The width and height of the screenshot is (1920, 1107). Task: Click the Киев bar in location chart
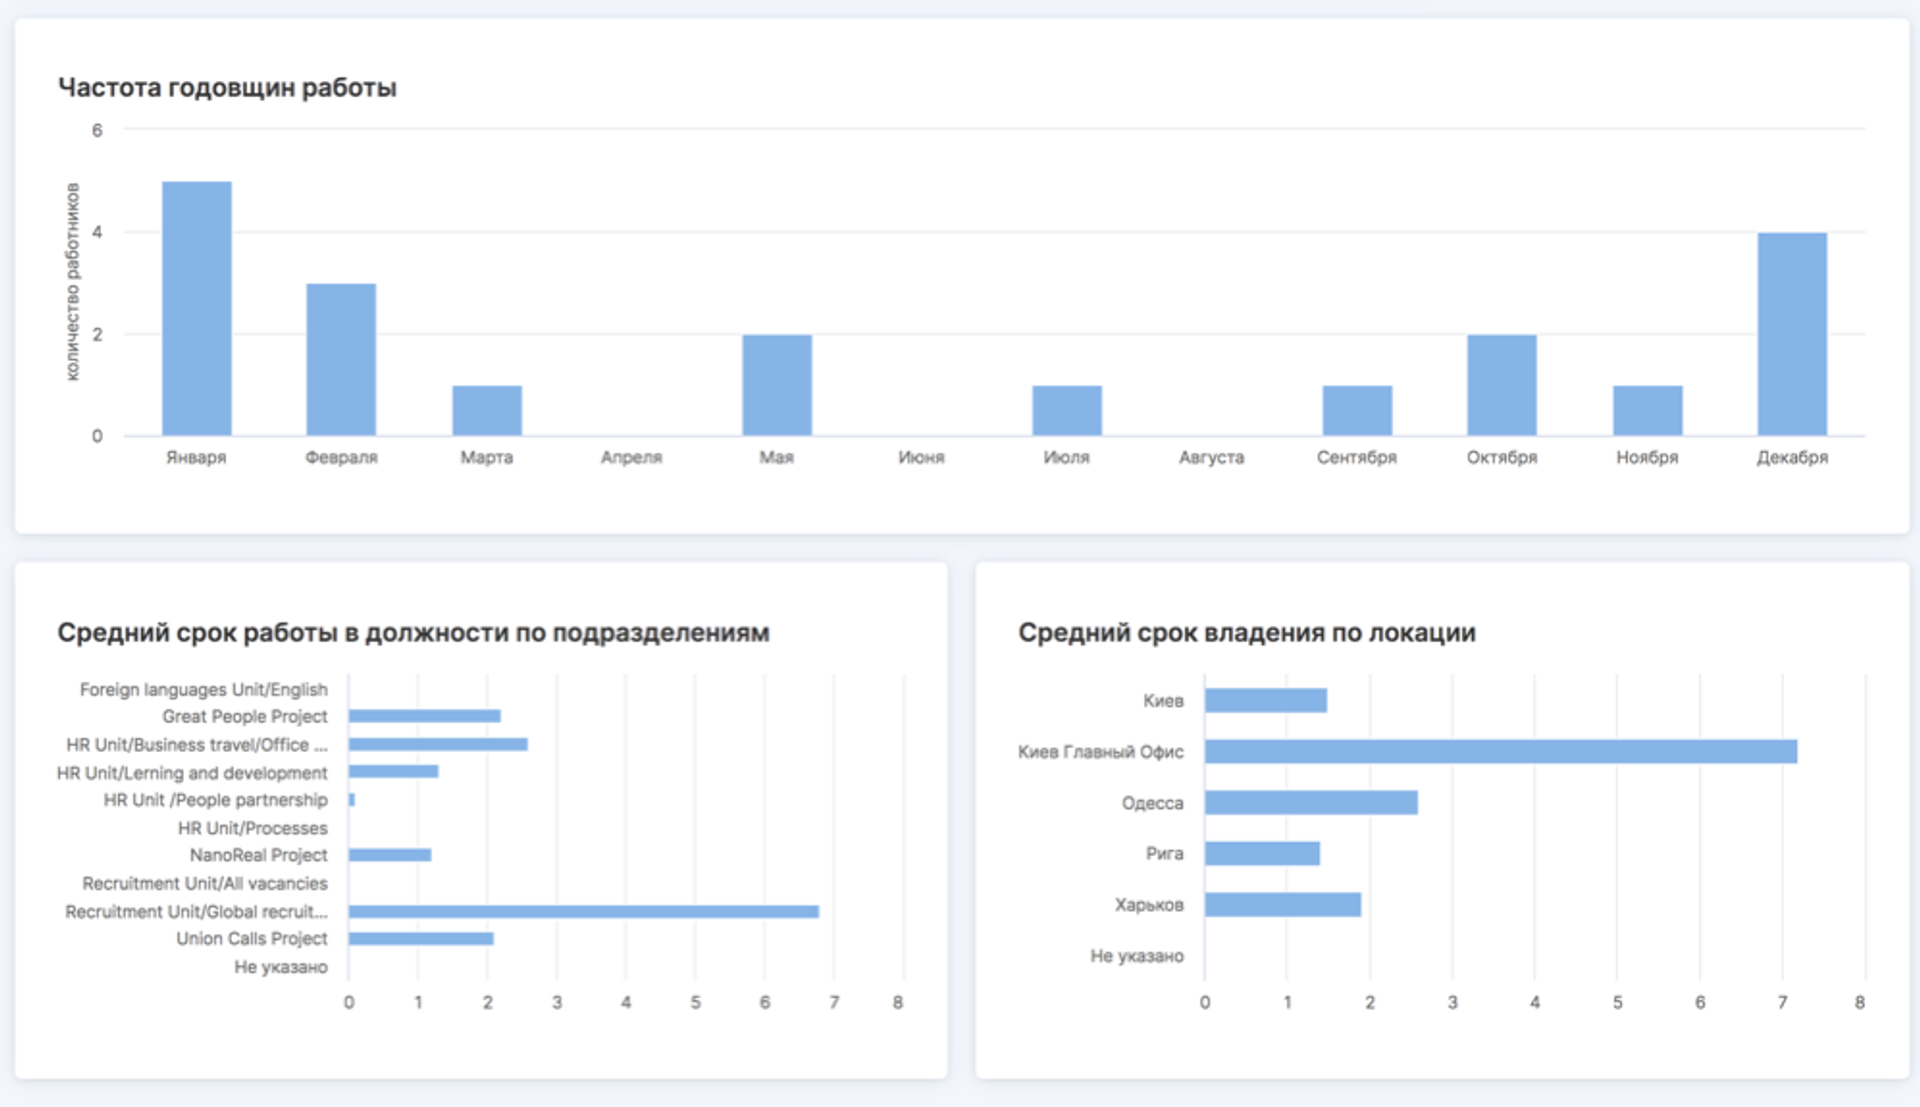[1266, 700]
